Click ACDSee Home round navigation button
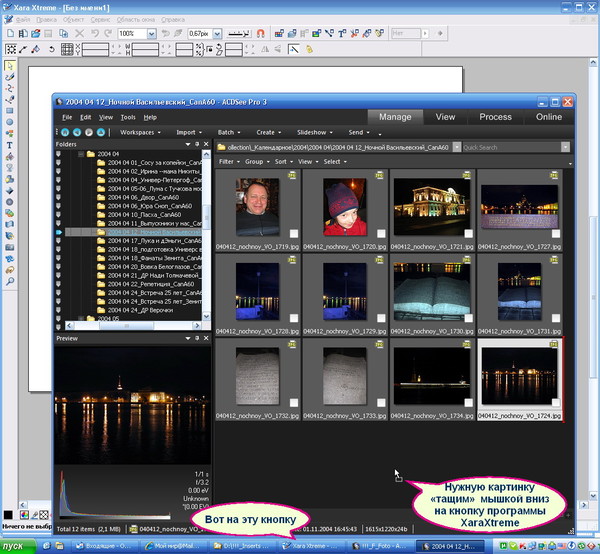The width and height of the screenshot is (600, 554). pyautogui.click(x=65, y=132)
